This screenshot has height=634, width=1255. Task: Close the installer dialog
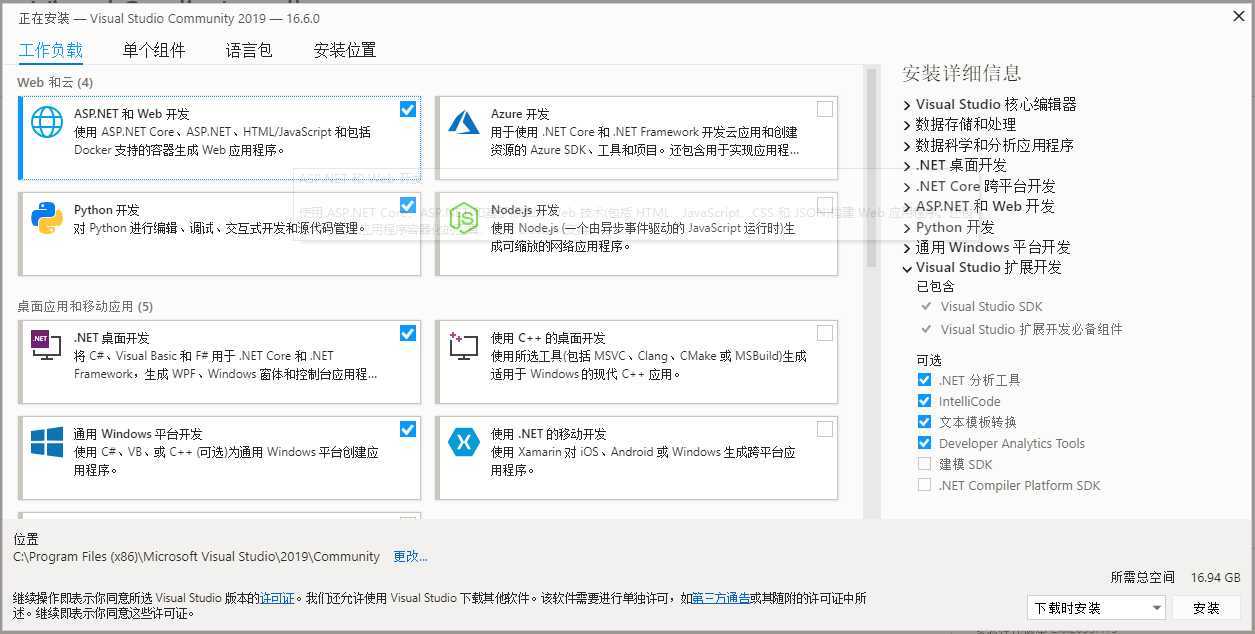[1239, 15]
